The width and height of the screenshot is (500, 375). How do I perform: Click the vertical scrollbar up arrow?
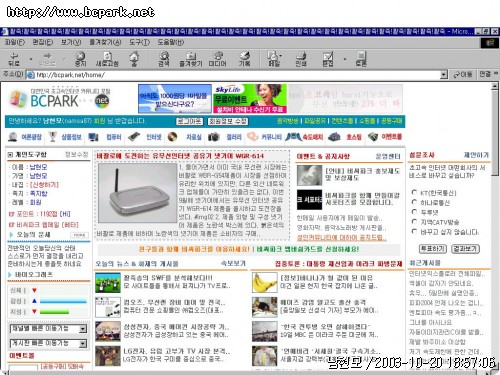tap(495, 86)
